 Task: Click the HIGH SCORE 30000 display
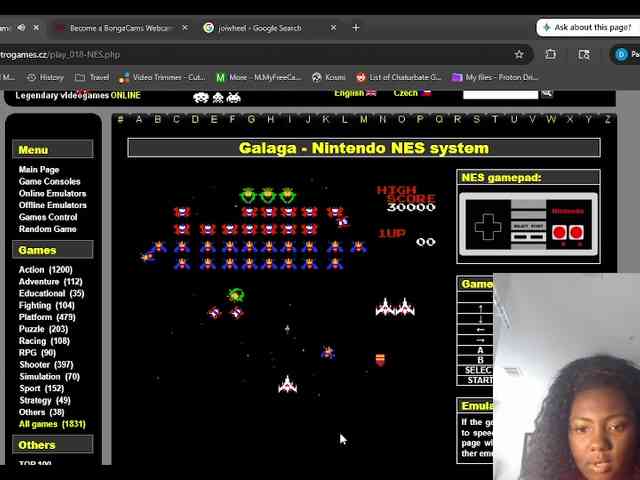(x=406, y=199)
